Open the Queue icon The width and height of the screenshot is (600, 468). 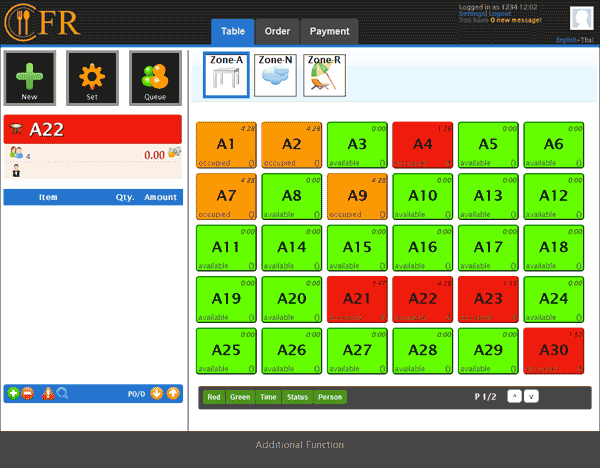155,78
